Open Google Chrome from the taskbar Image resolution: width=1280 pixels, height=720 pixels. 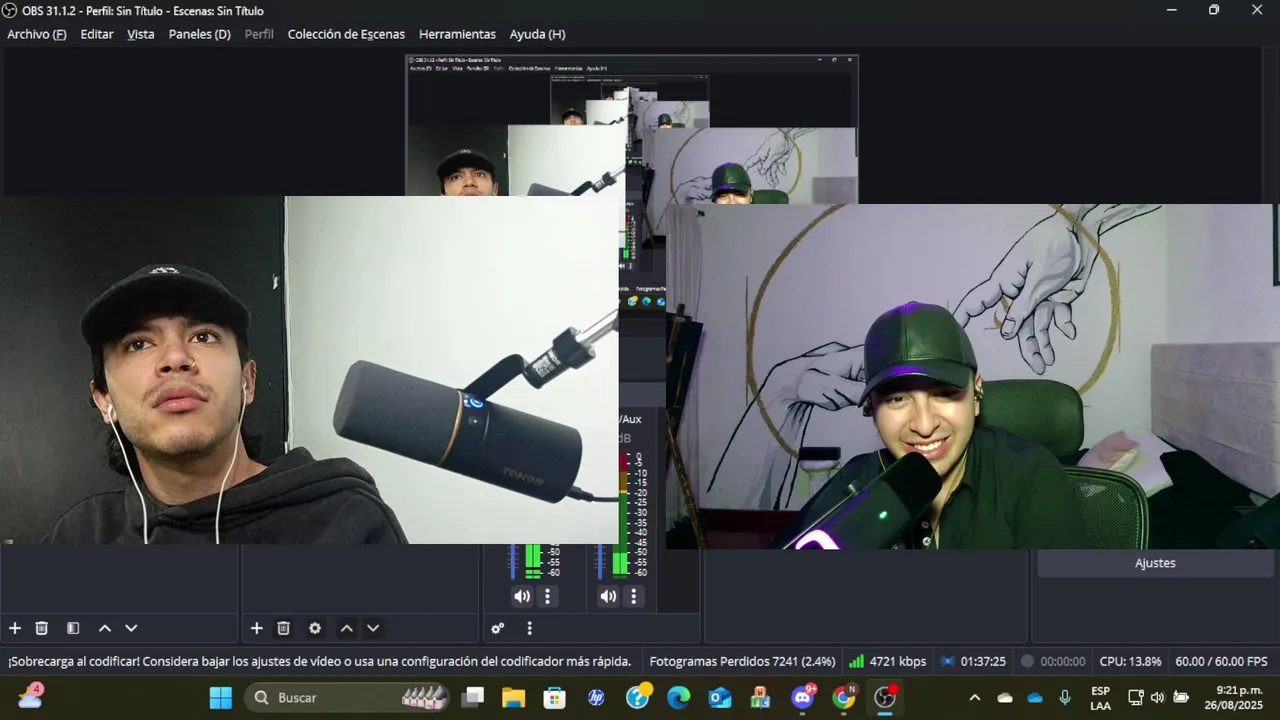tap(844, 697)
